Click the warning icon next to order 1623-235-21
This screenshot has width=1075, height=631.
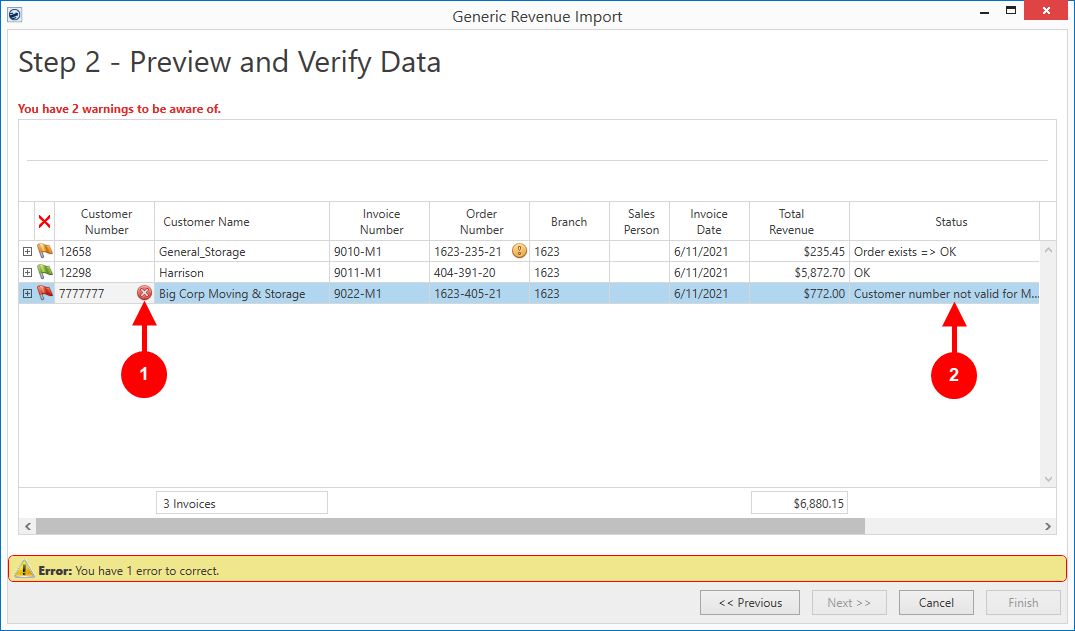coord(519,251)
